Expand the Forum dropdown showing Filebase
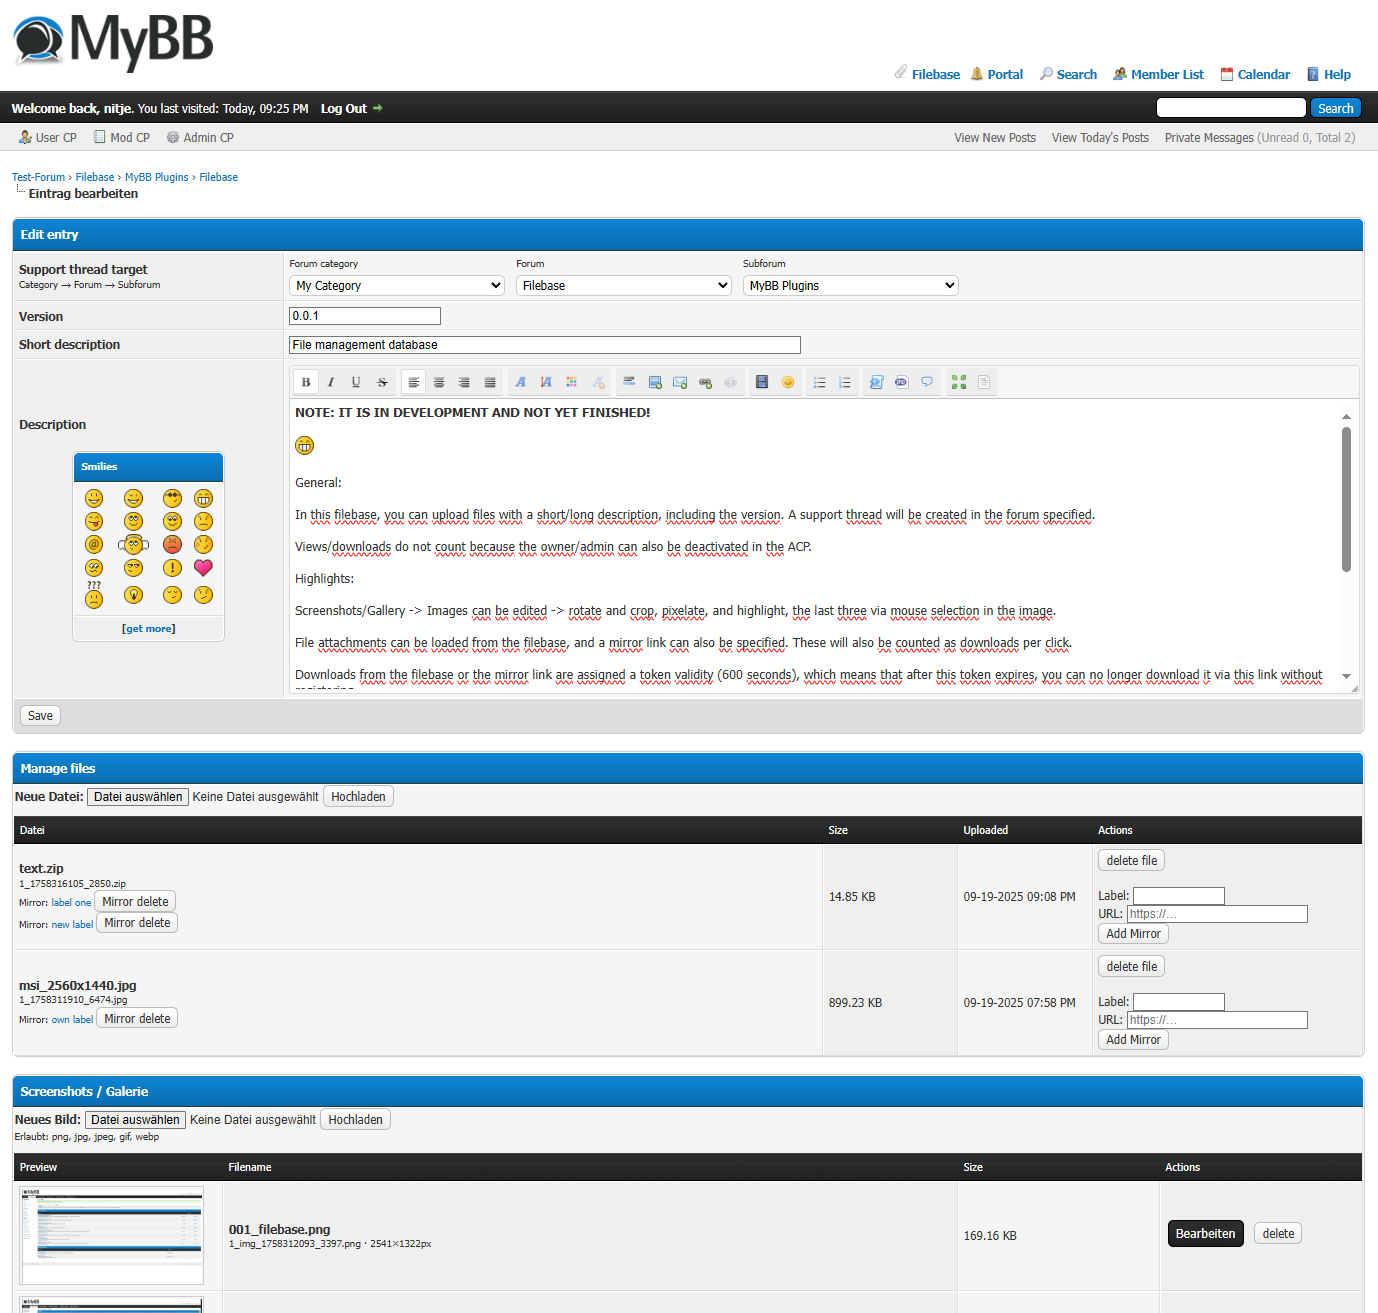Screen dimensions: 1378x1313 click(624, 286)
